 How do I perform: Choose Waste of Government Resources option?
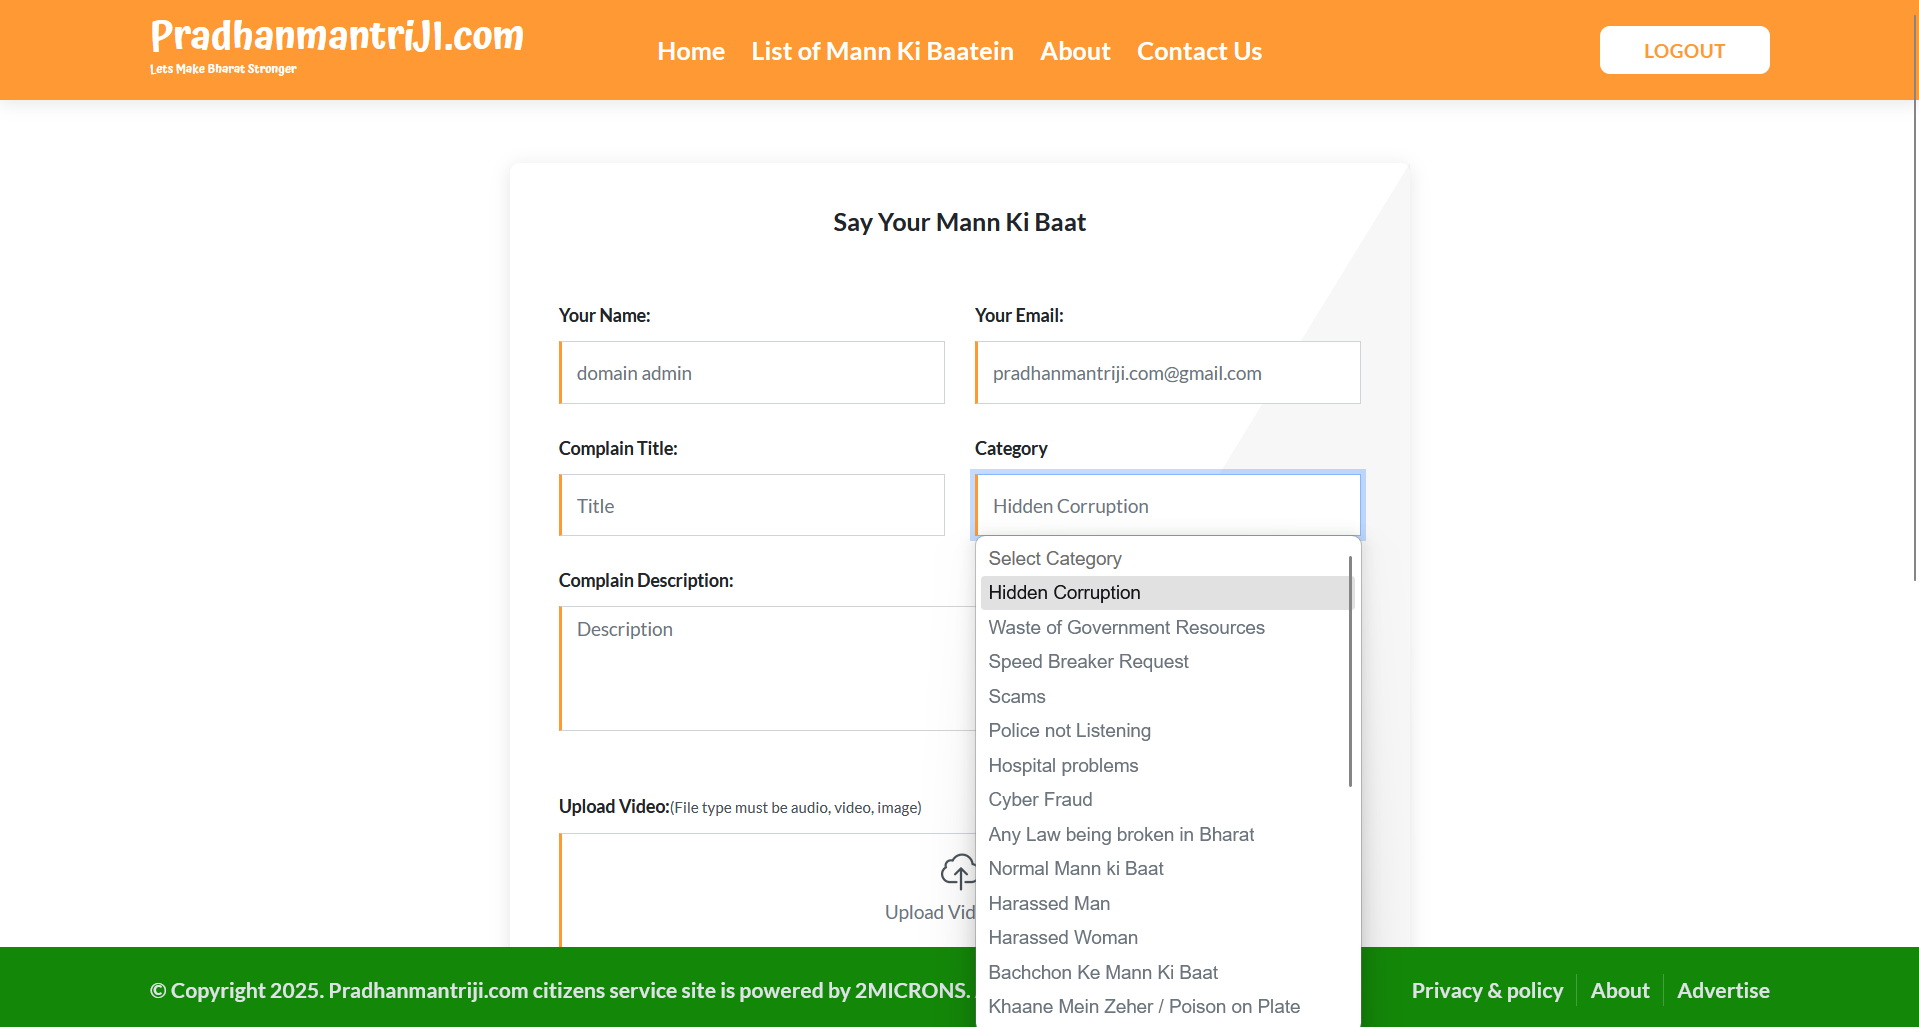pos(1126,627)
